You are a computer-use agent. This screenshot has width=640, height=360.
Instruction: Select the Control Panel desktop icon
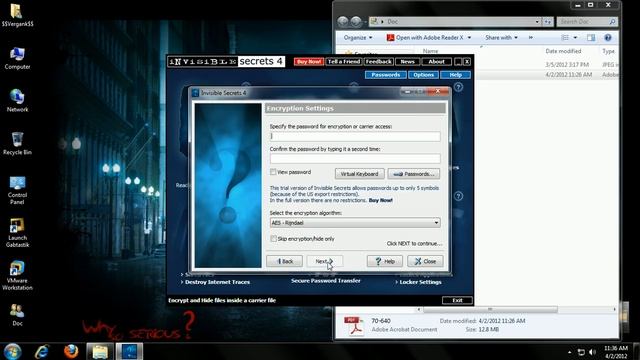pyautogui.click(x=17, y=190)
